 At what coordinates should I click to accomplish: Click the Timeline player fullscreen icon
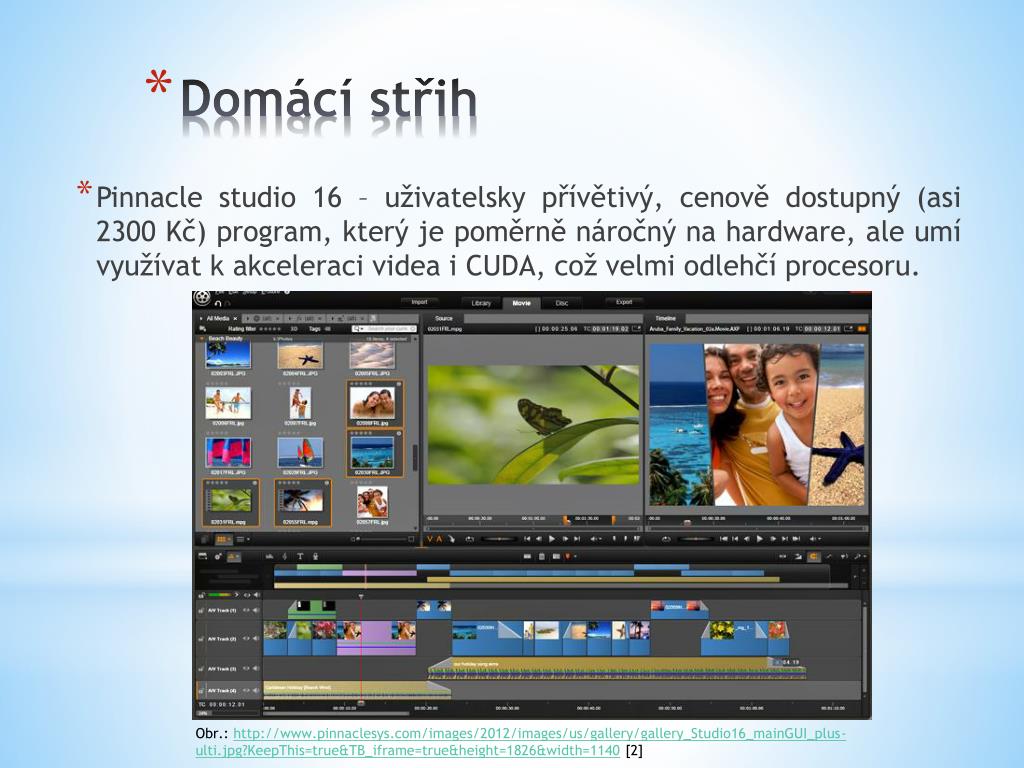point(848,328)
